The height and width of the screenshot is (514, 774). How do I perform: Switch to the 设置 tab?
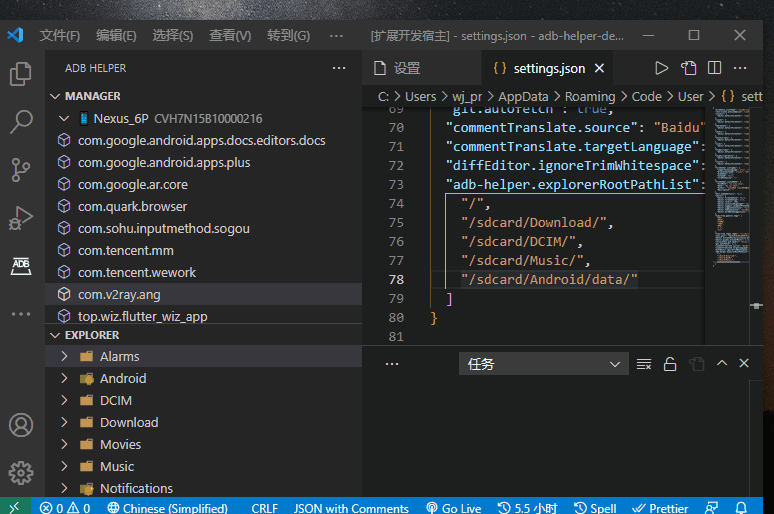pyautogui.click(x=422, y=68)
